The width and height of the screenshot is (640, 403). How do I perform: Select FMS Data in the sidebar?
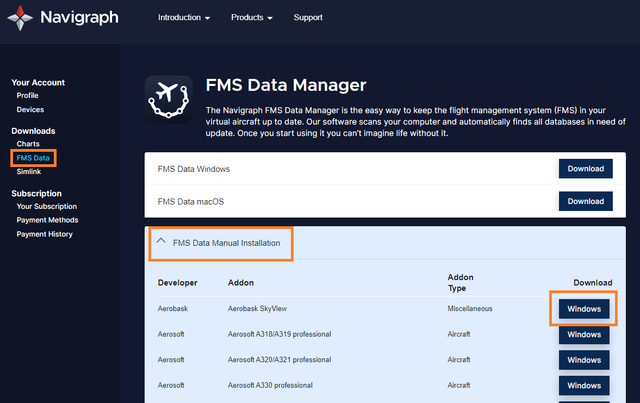[x=33, y=158]
